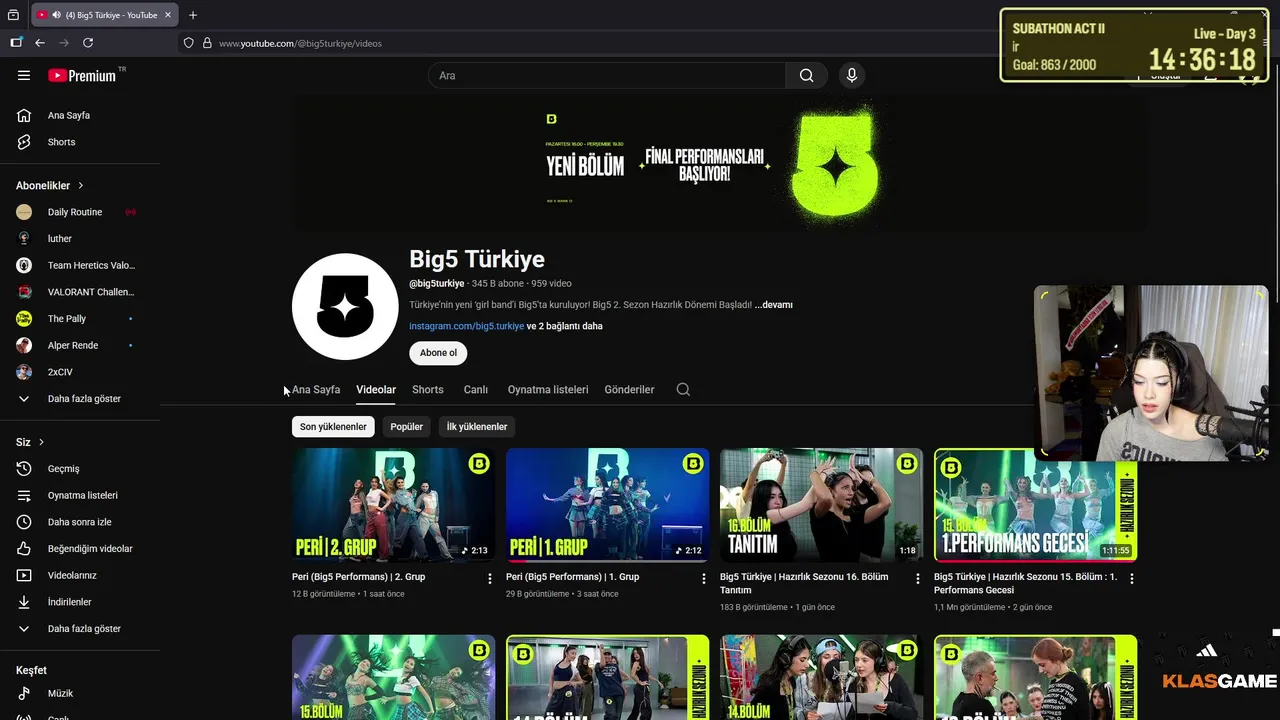The width and height of the screenshot is (1280, 720).
Task: Open Daha sonra izle watch later
Action: pos(80,522)
